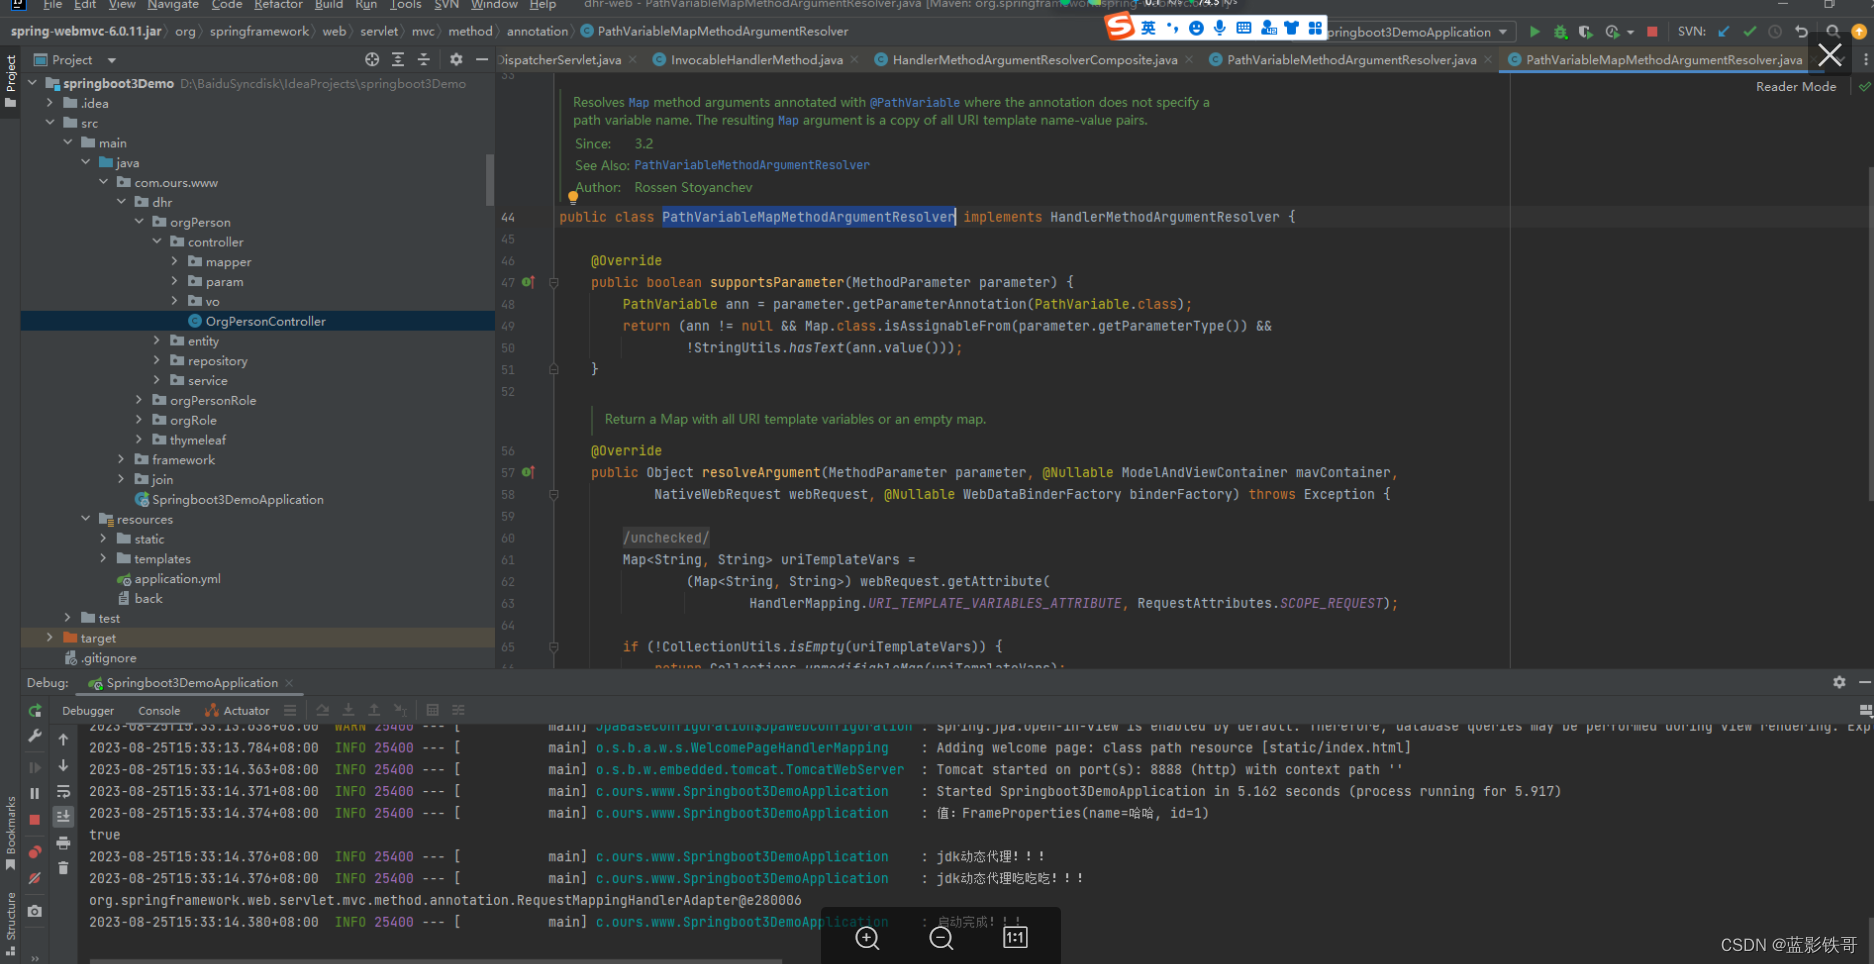Step over with the debugger toolbar arrow
1874x964 pixels.
click(322, 710)
